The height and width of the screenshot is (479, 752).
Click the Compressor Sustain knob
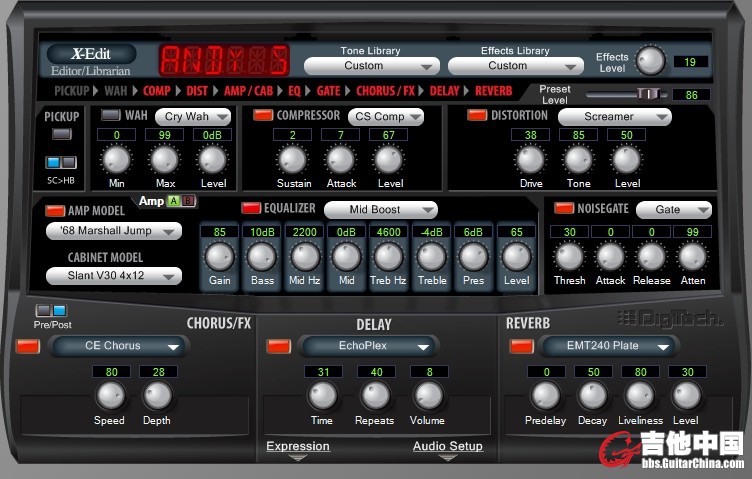click(293, 160)
